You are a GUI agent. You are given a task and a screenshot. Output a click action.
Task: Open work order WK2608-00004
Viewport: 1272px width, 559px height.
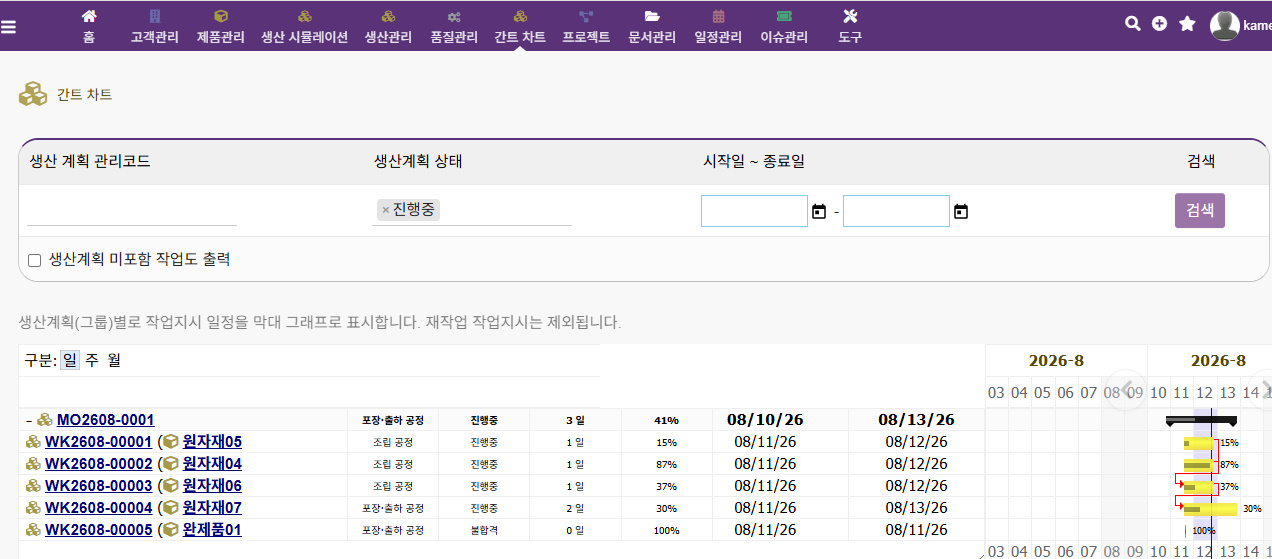click(99, 508)
